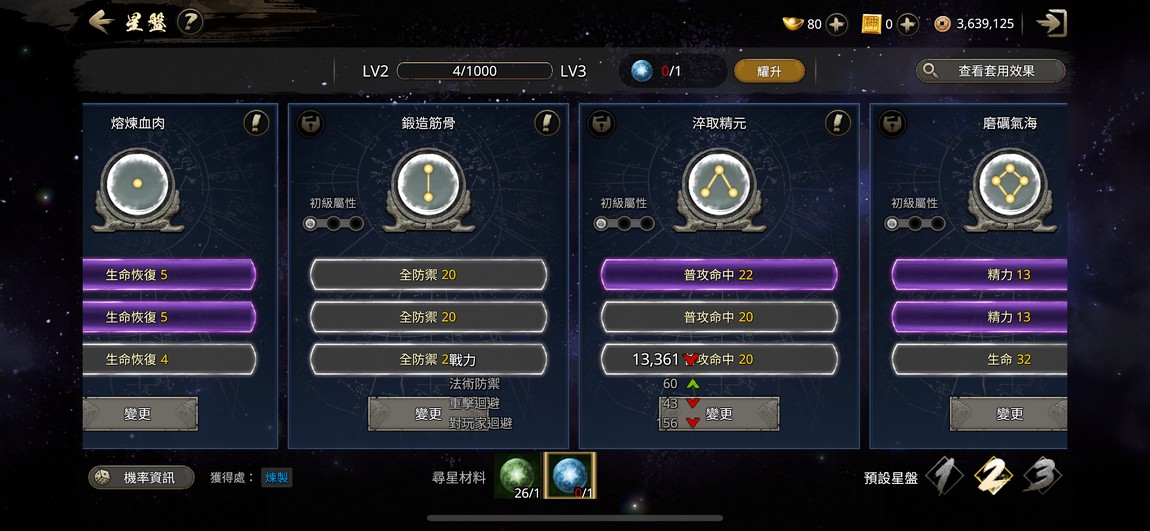Select the blue orb 尋星材料 item
Image resolution: width=1150 pixels, height=531 pixels.
coord(570,476)
